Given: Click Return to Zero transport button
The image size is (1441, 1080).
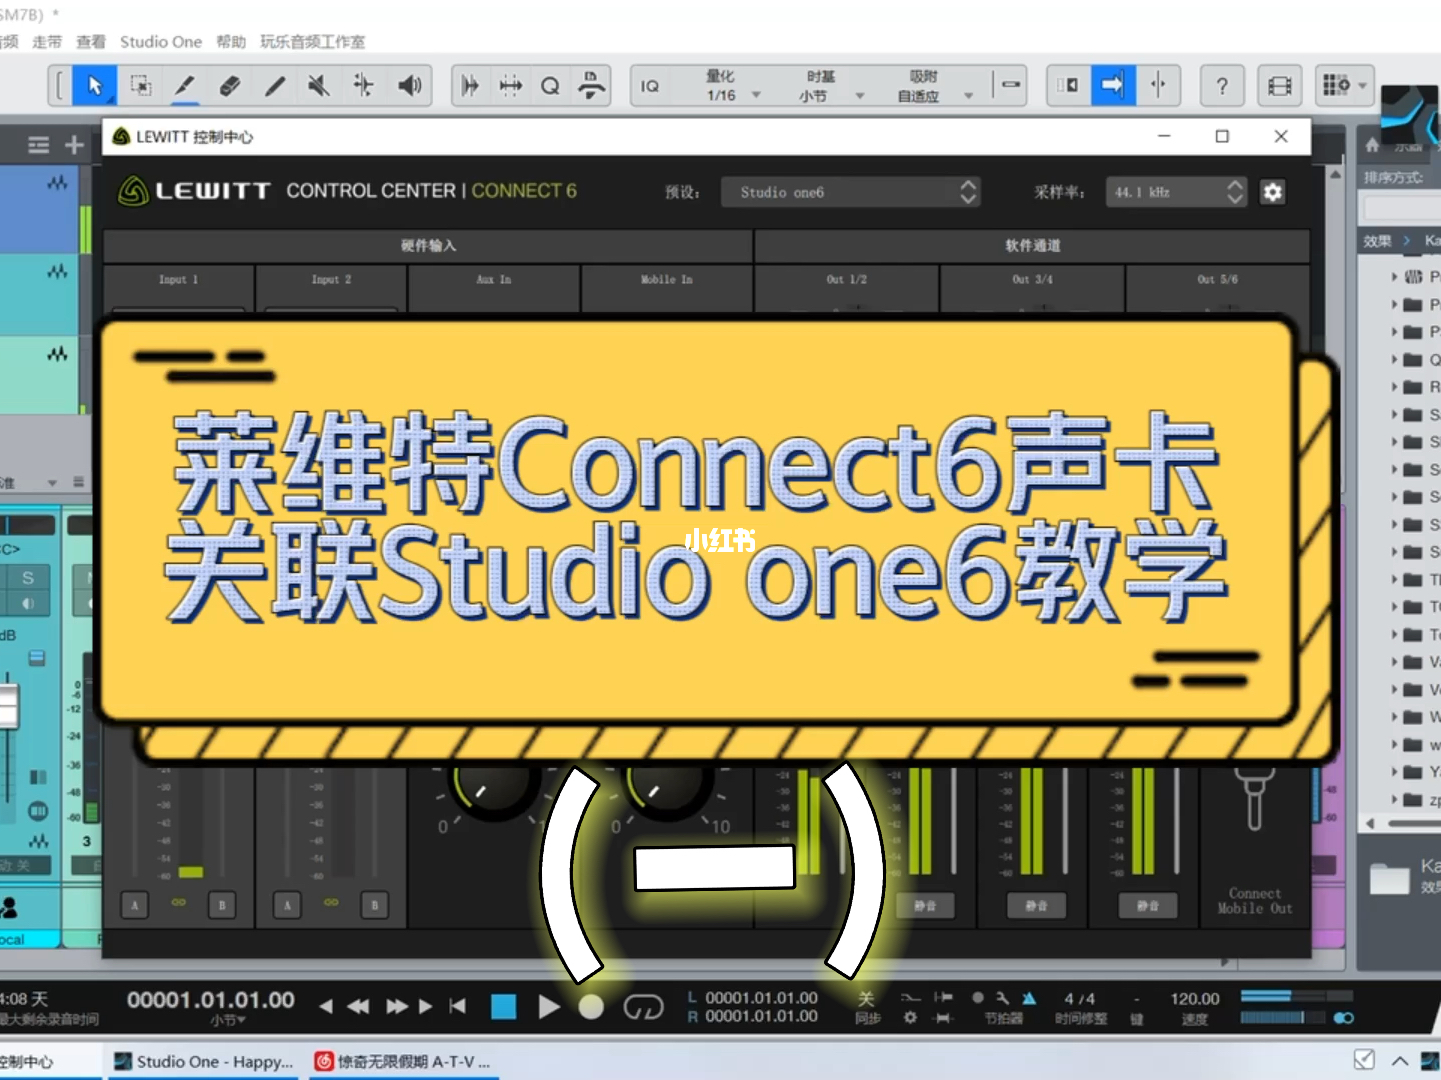Looking at the screenshot, I should [x=458, y=1006].
